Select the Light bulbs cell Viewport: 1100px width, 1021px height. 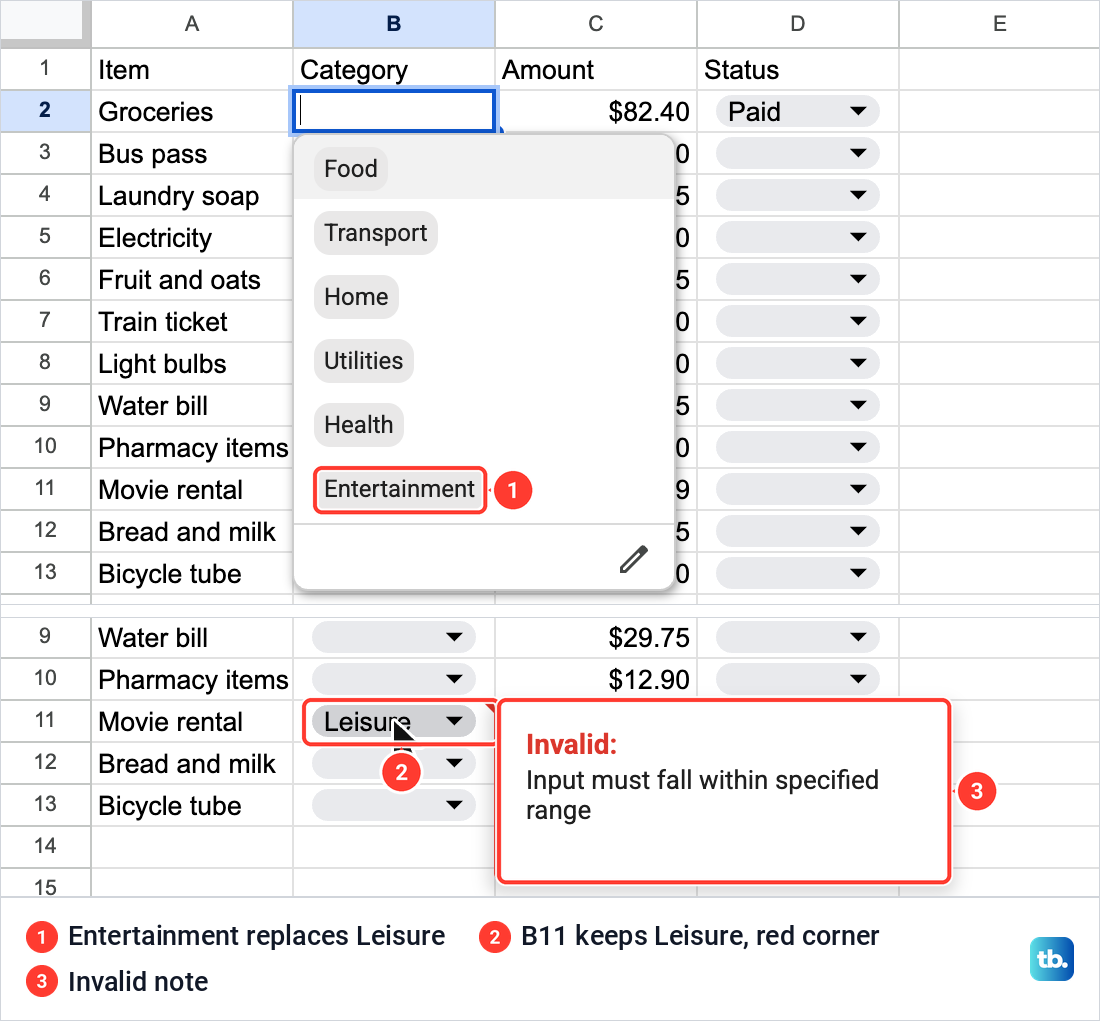[192, 364]
